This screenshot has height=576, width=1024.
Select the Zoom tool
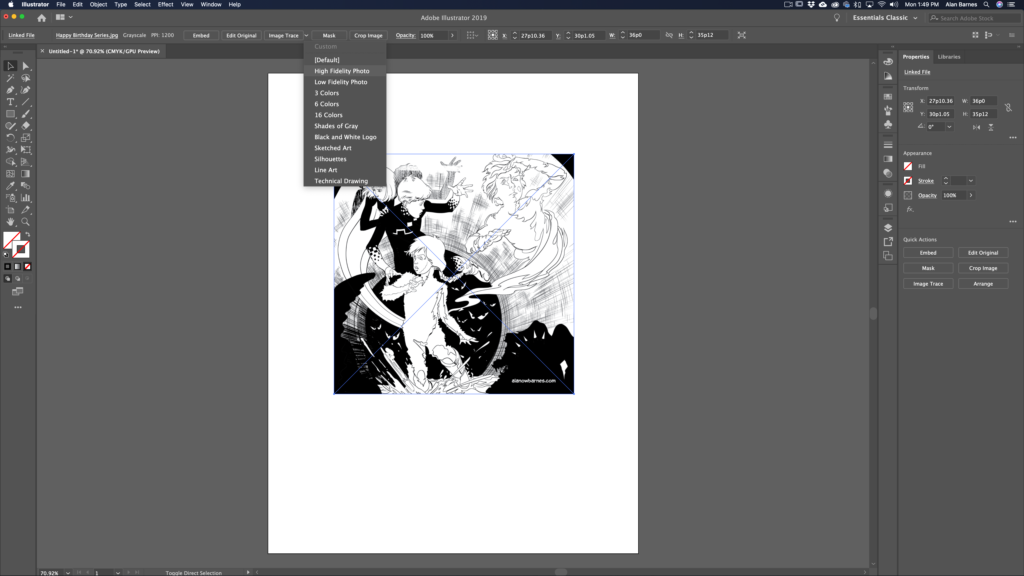tap(25, 221)
